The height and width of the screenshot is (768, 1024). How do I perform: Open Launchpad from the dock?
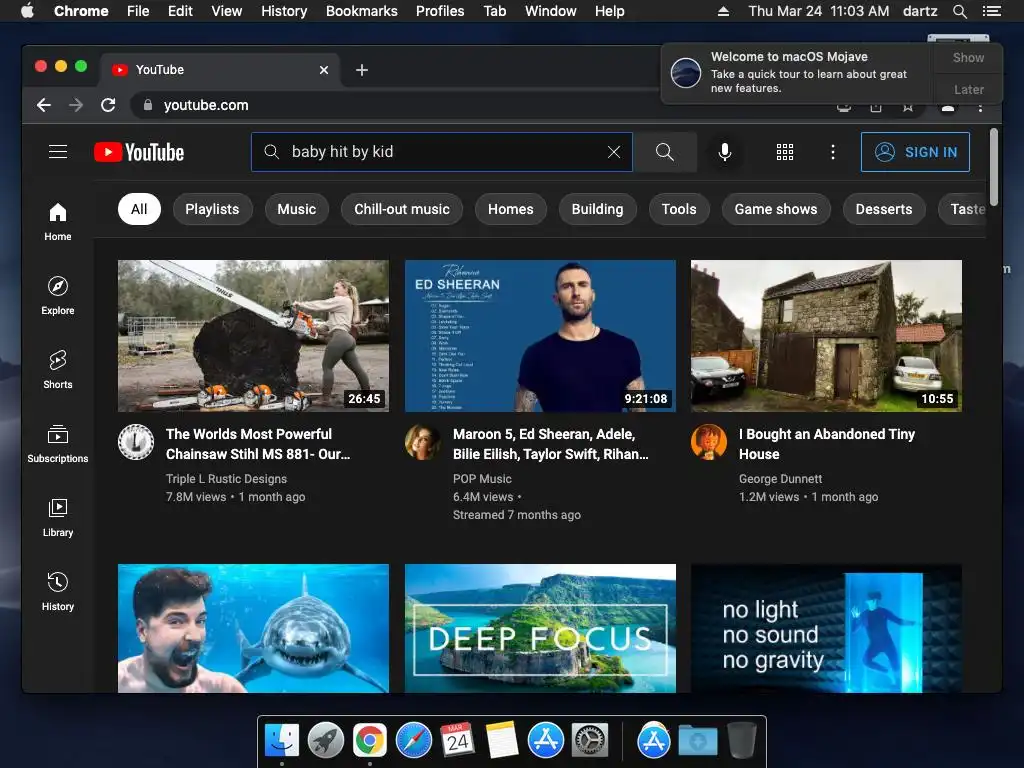pos(325,741)
